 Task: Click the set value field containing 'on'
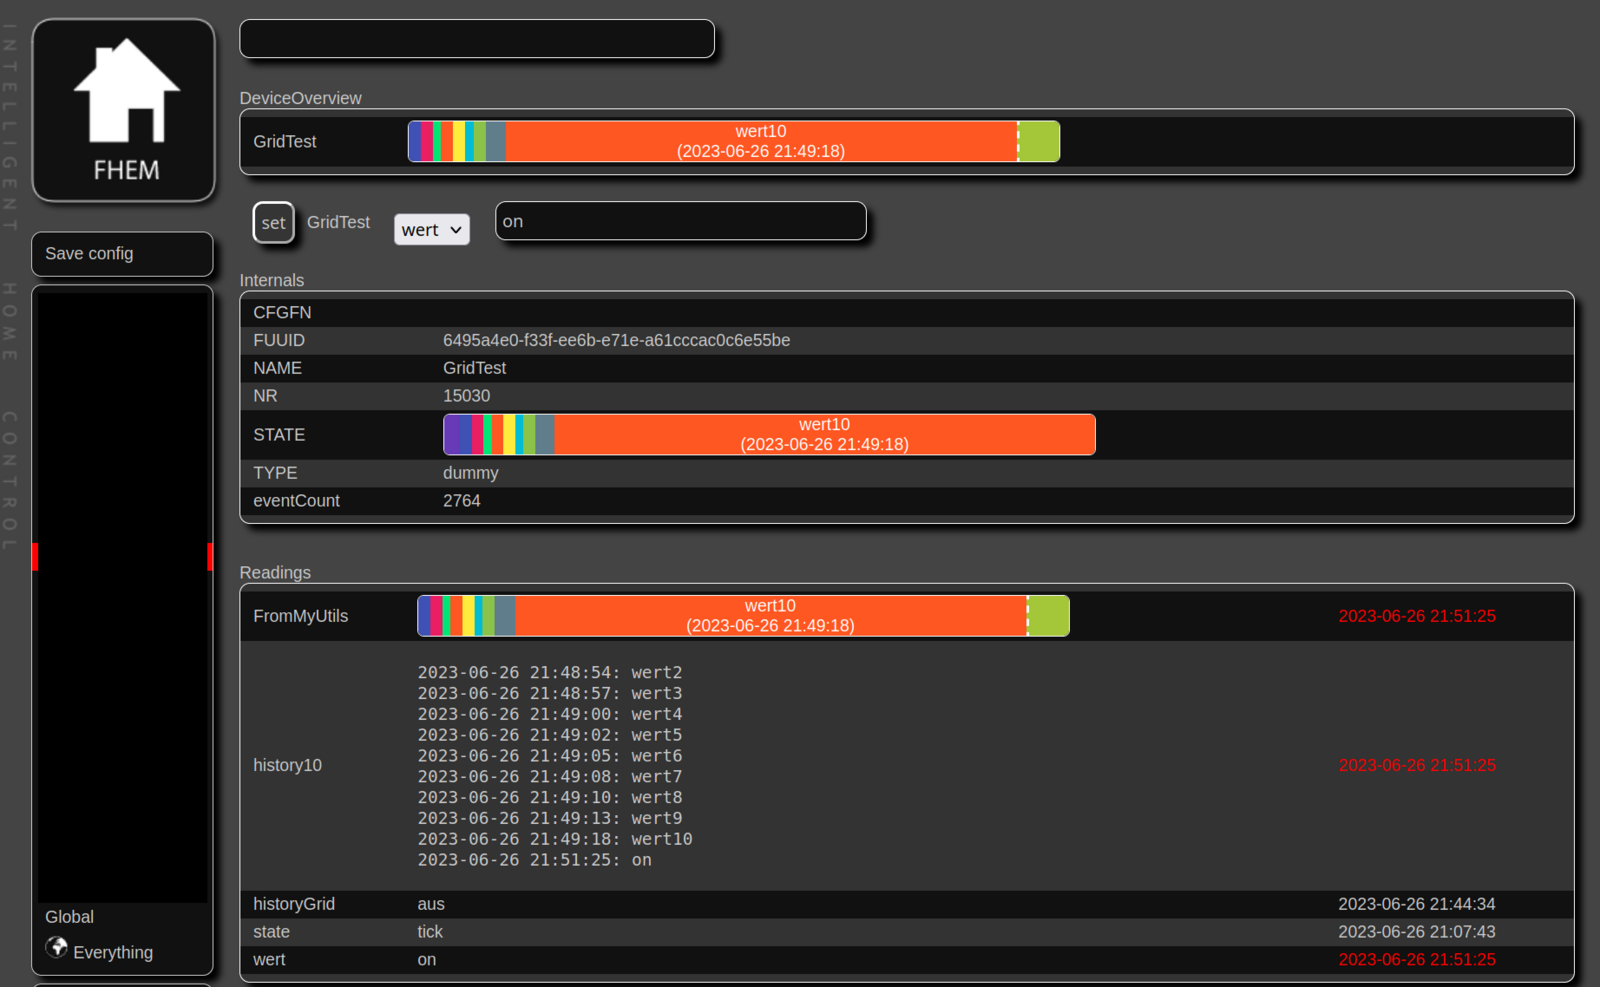(680, 221)
